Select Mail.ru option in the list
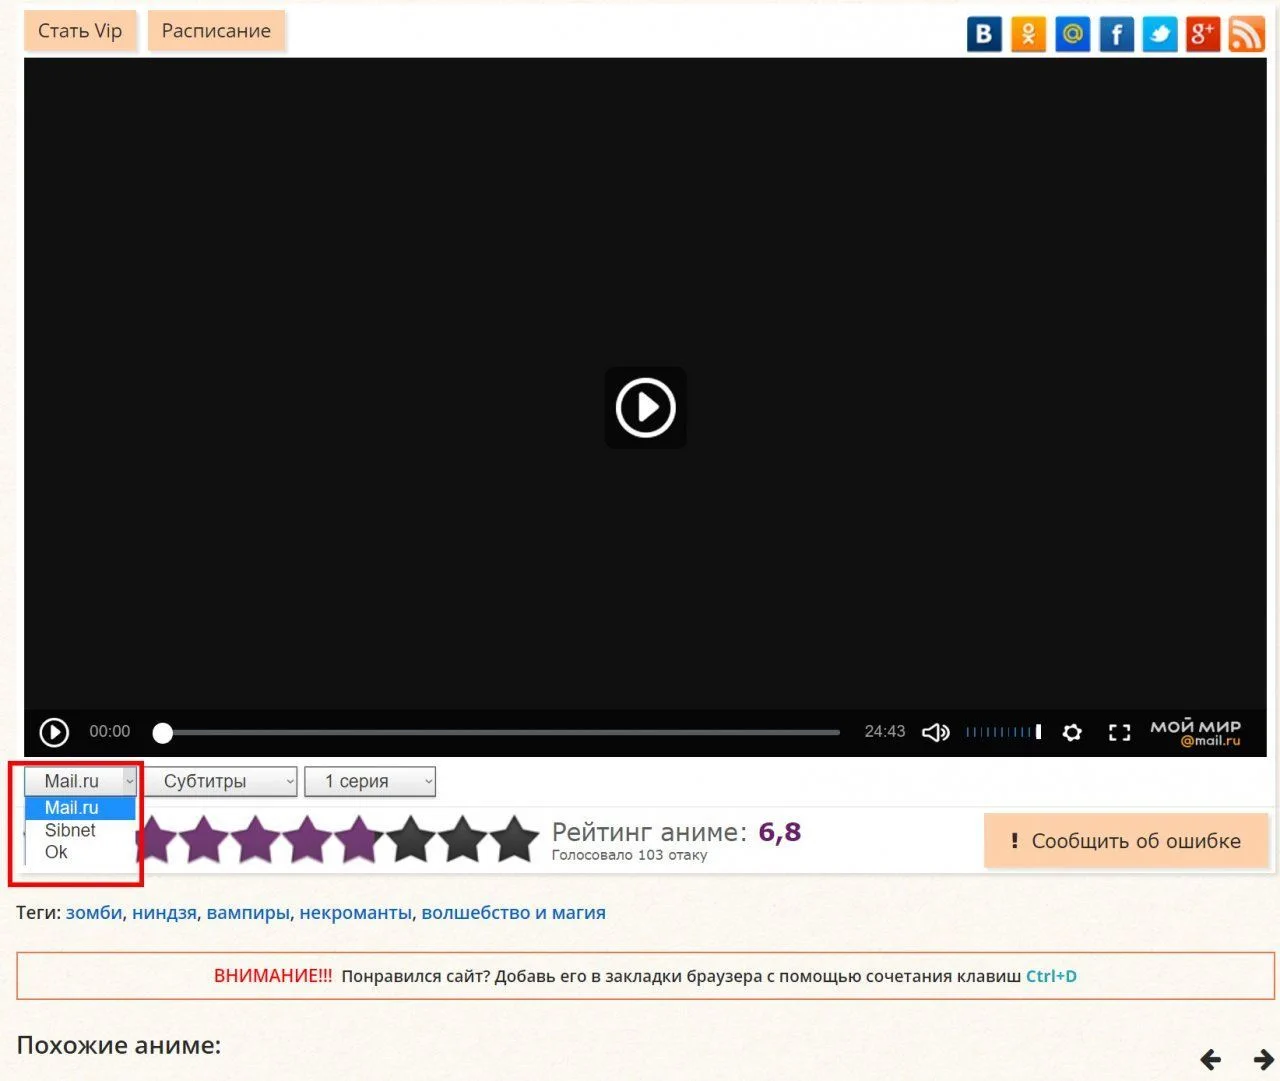 point(80,808)
